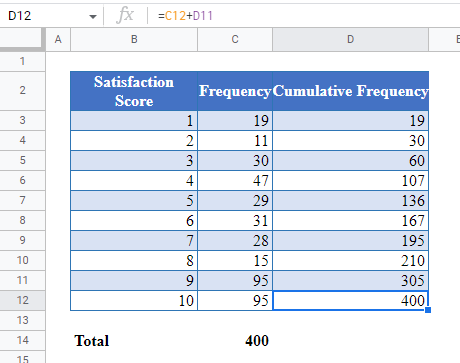Select row 12 header
This screenshot has height=363, width=460.
pyautogui.click(x=22, y=300)
